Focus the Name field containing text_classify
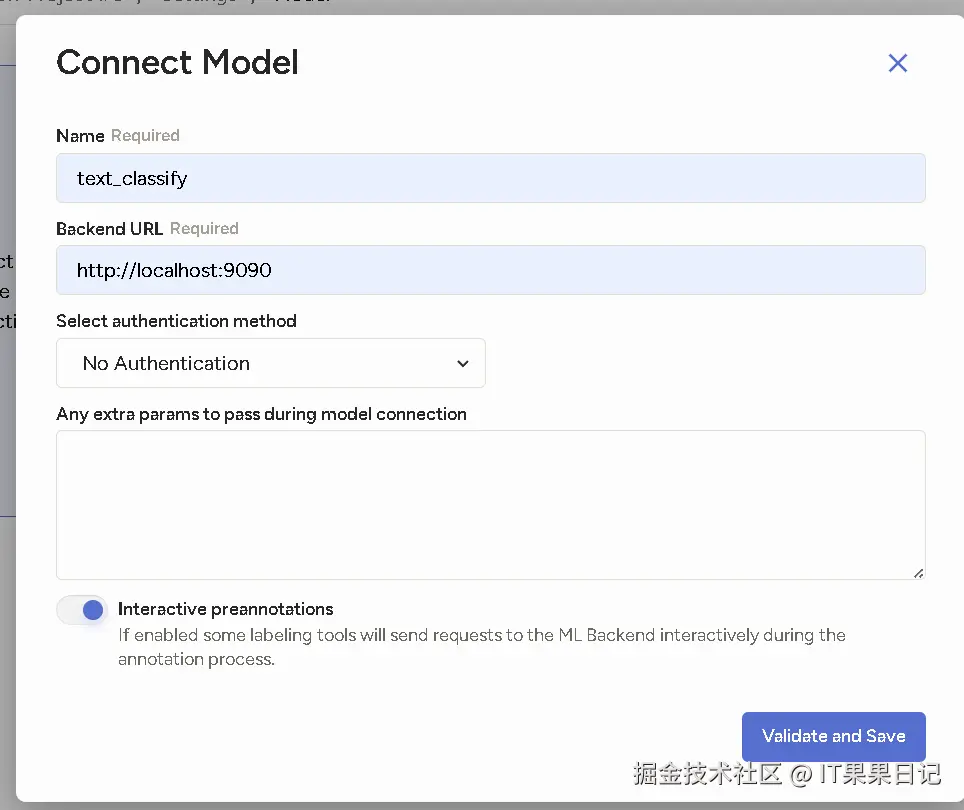The height and width of the screenshot is (810, 964). 490,178
